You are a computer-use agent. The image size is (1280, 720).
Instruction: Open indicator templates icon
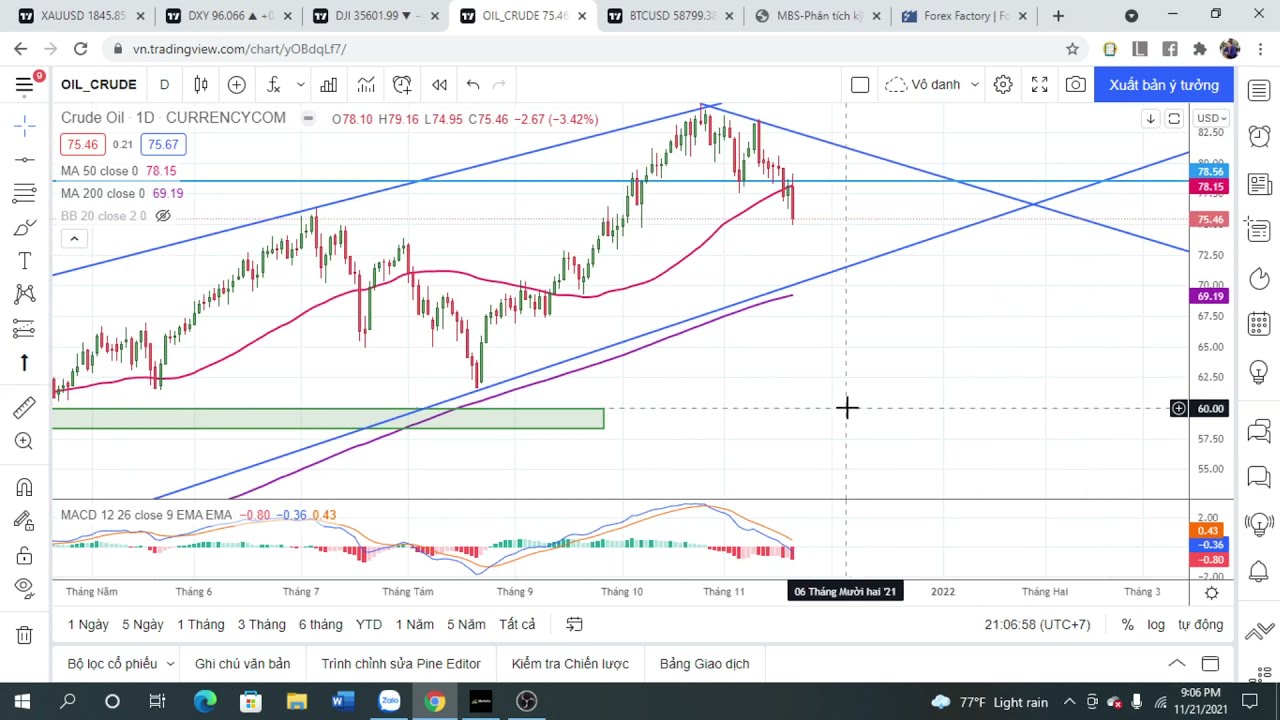pos(366,85)
